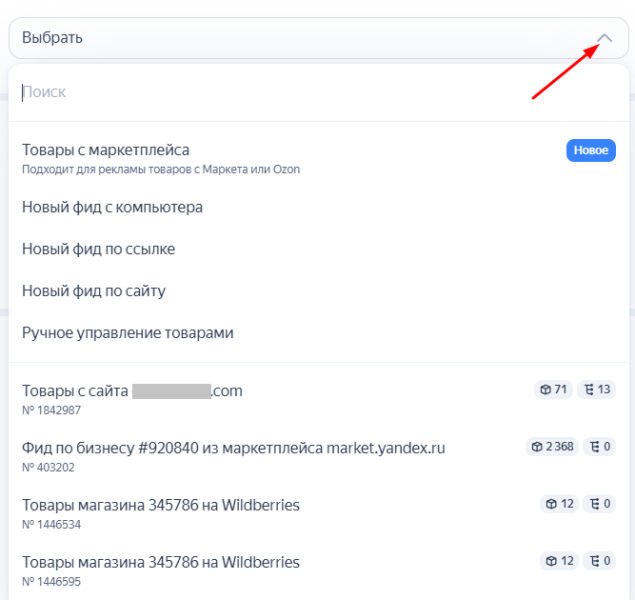
Task: Click tree icon badge of feed №1446534
Action: coord(600,504)
